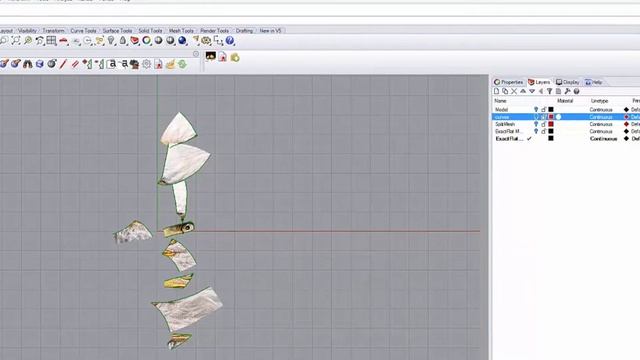Click the current-layer checkmark on bold ExactFlat row

coord(529,139)
